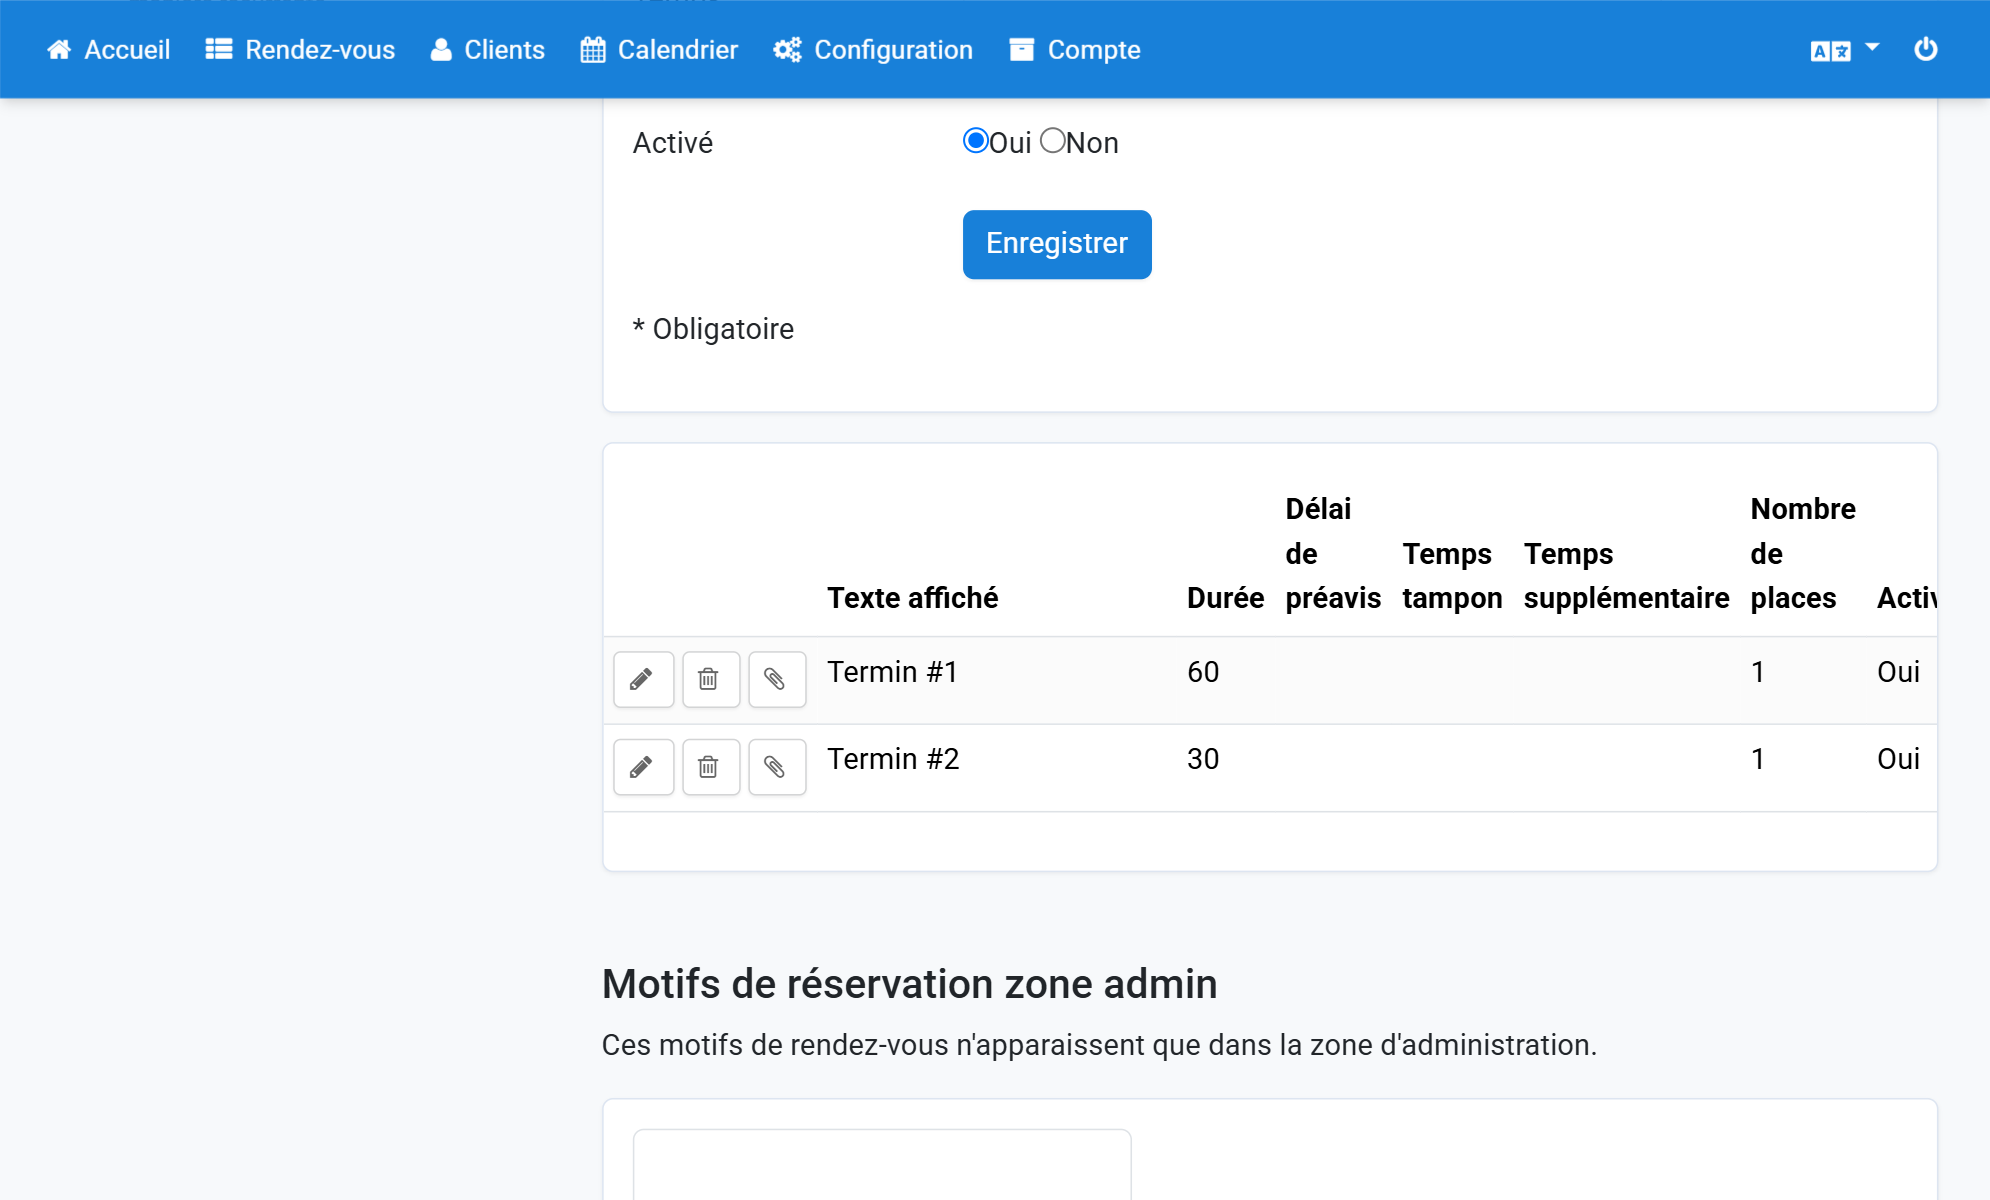Click the Motifs de réservation zone admin heading
Image resolution: width=1990 pixels, height=1200 pixels.
(909, 984)
